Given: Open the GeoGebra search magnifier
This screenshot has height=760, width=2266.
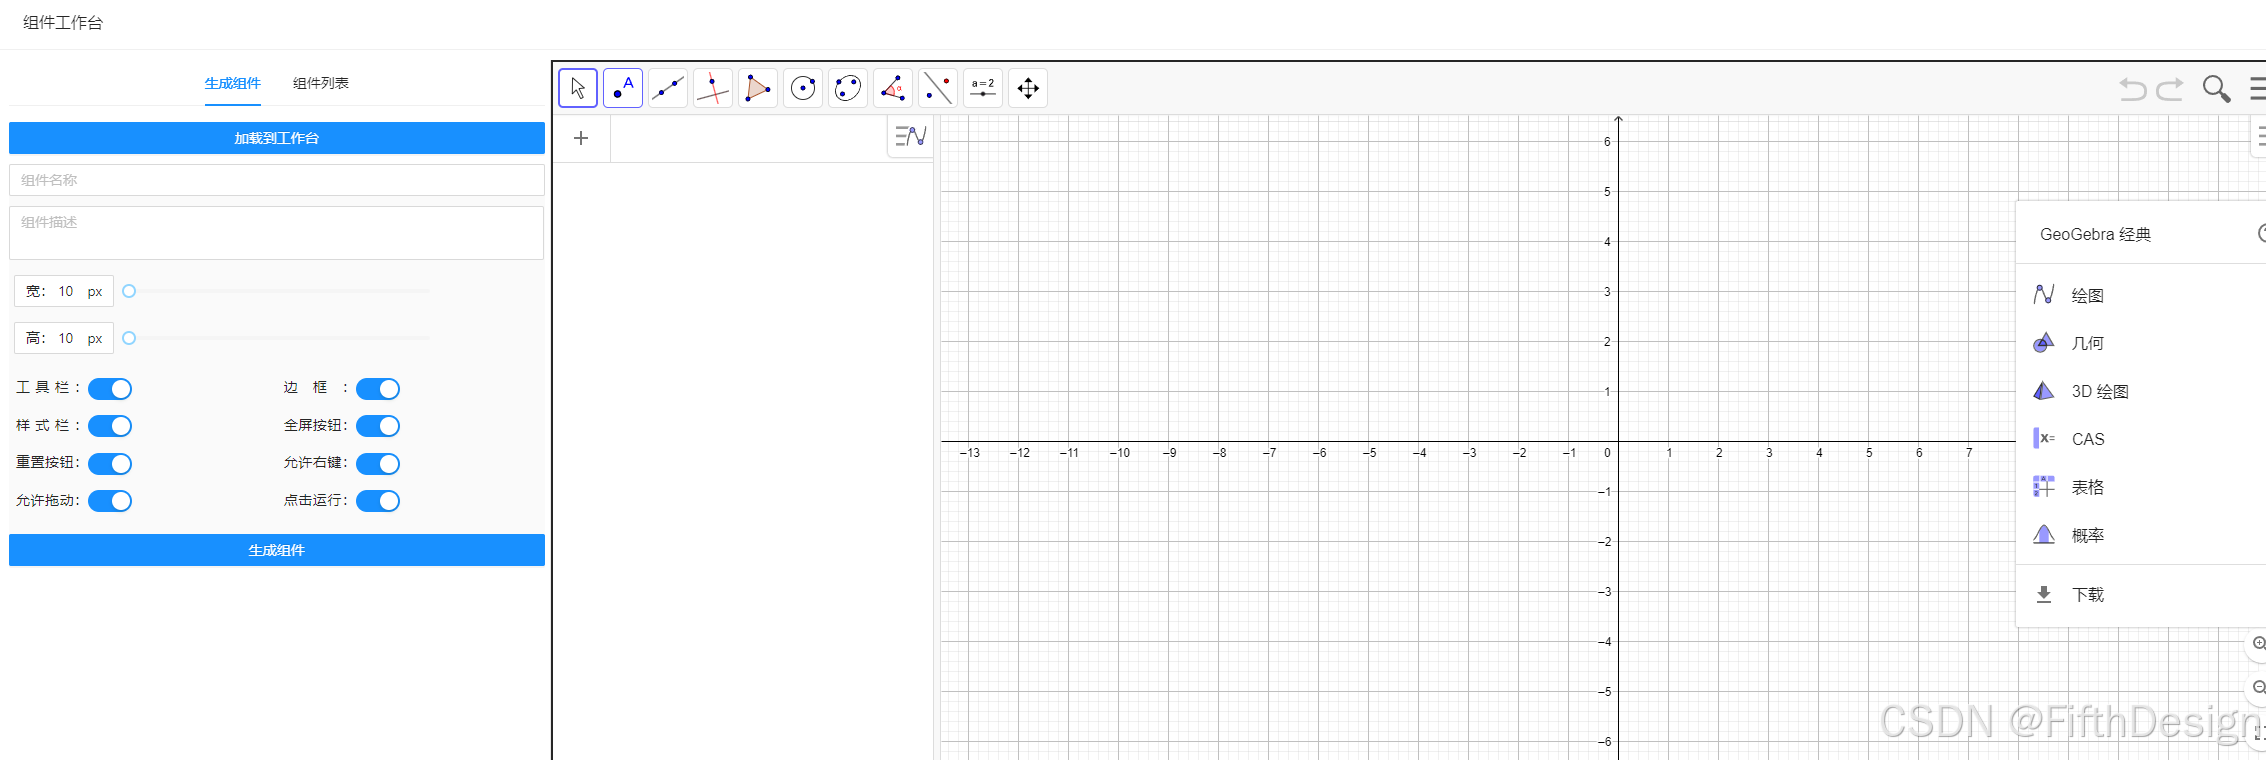Looking at the screenshot, I should [2216, 89].
